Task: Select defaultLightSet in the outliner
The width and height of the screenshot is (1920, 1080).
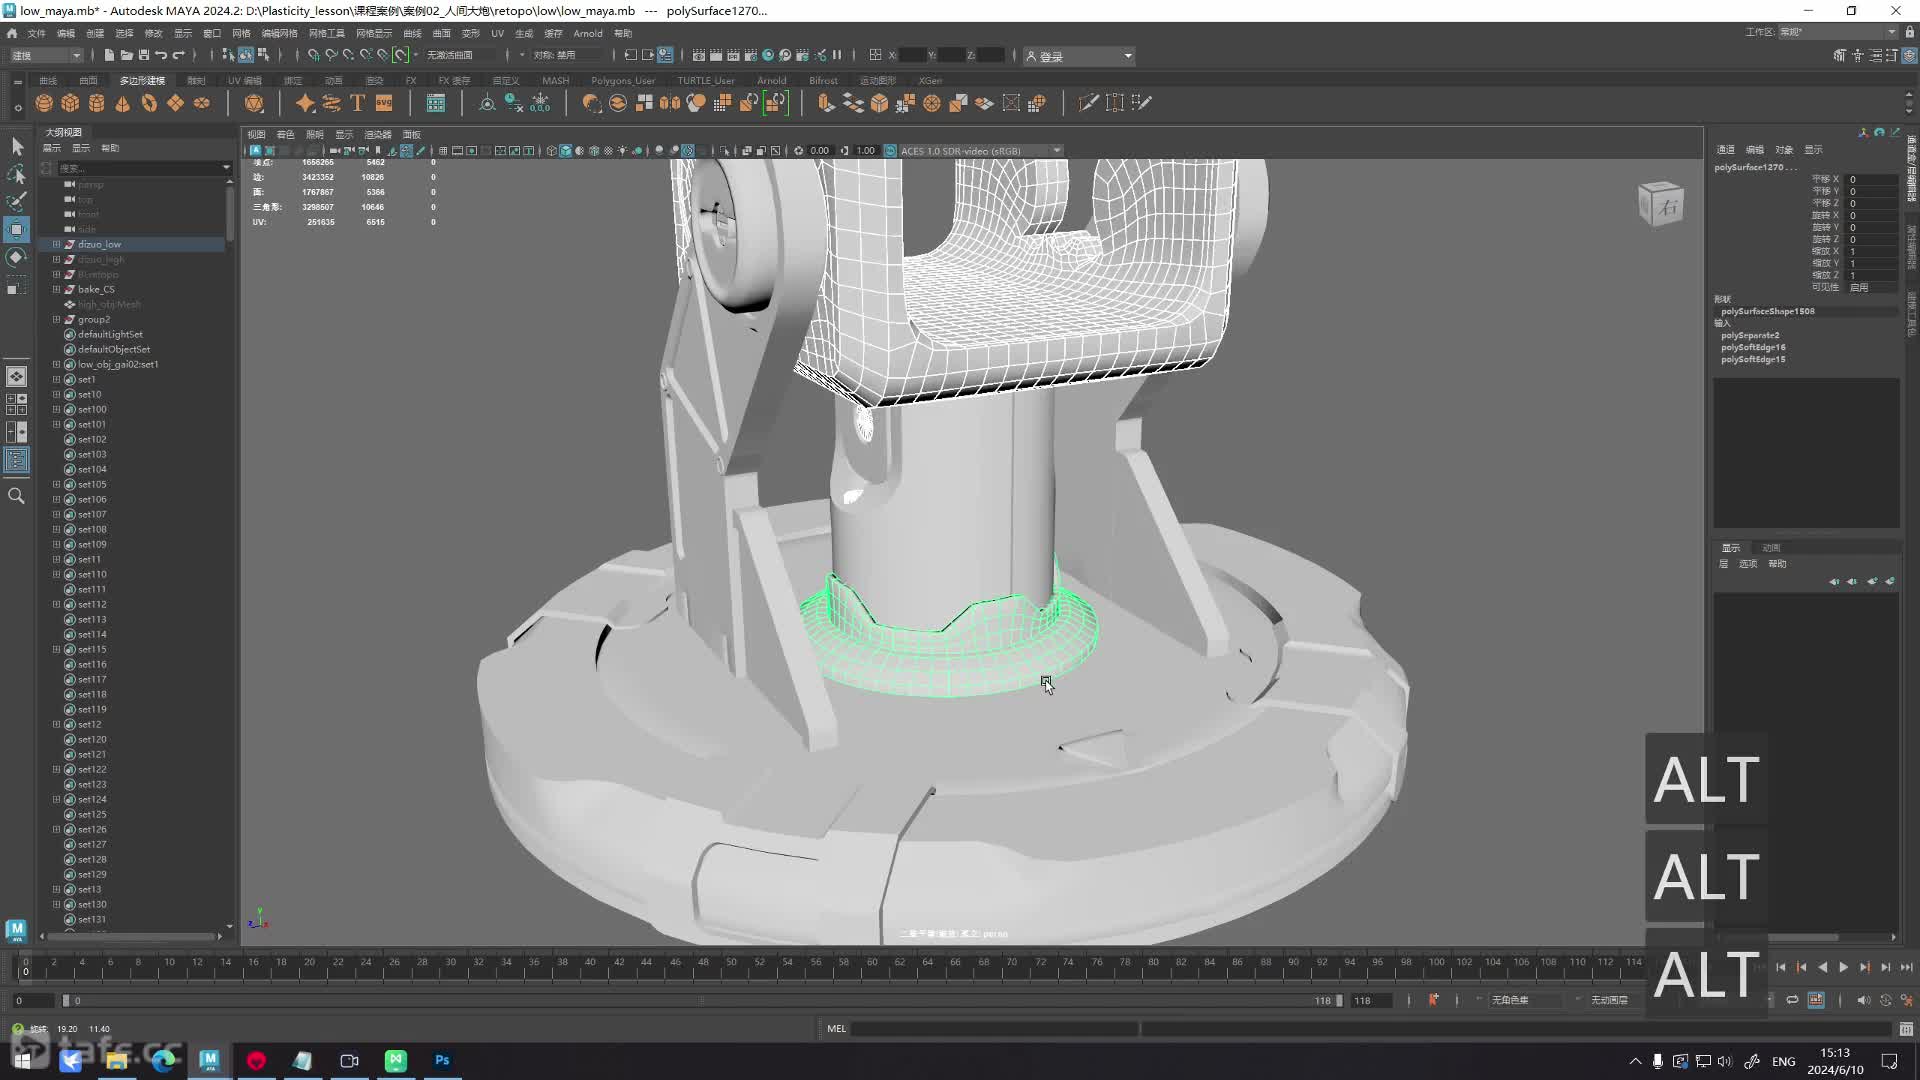Action: [110, 334]
